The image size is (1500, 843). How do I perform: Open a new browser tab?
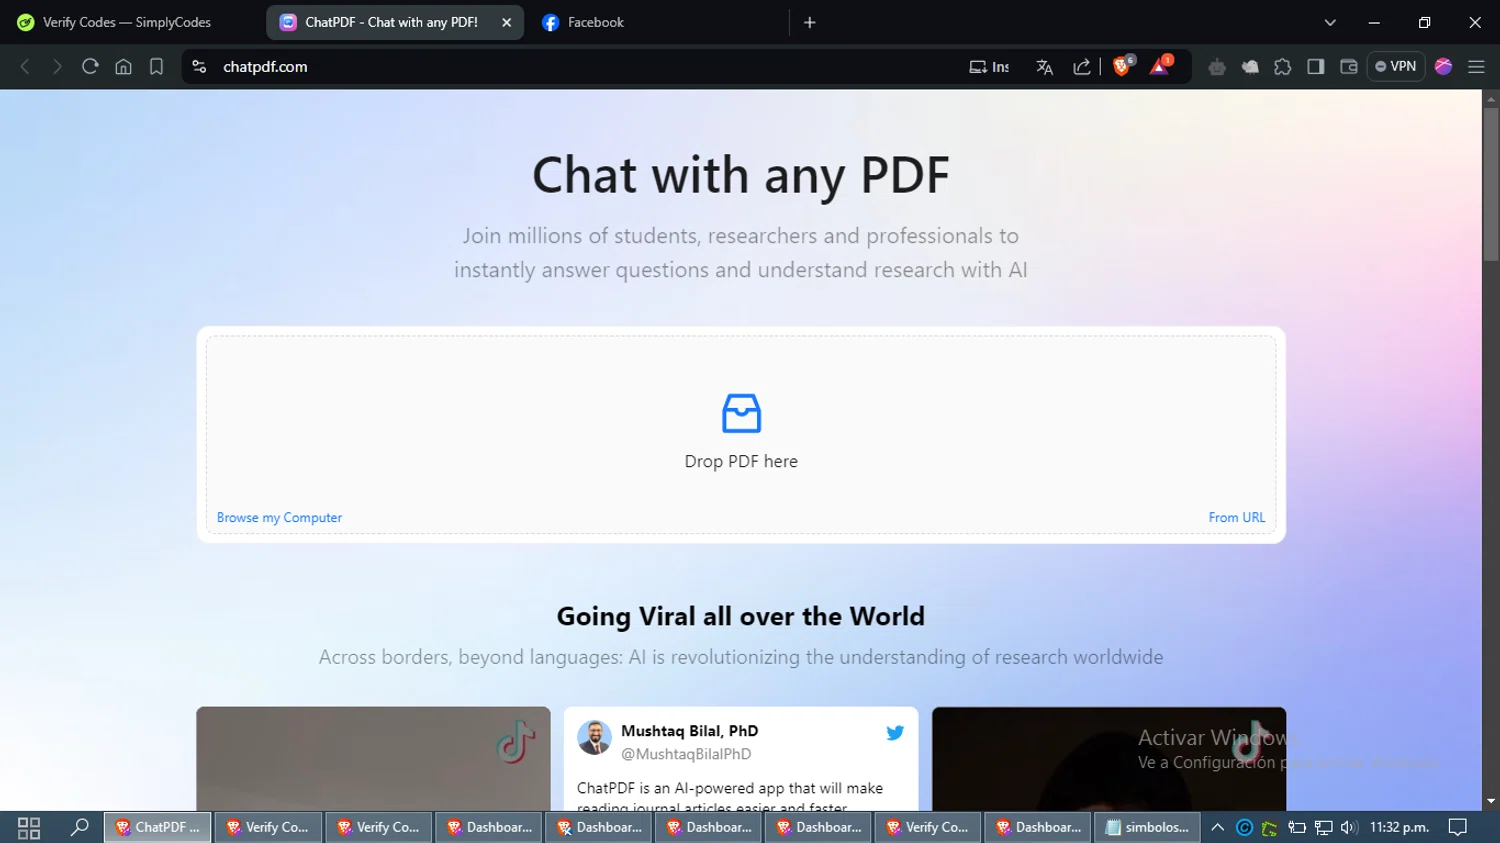810,22
